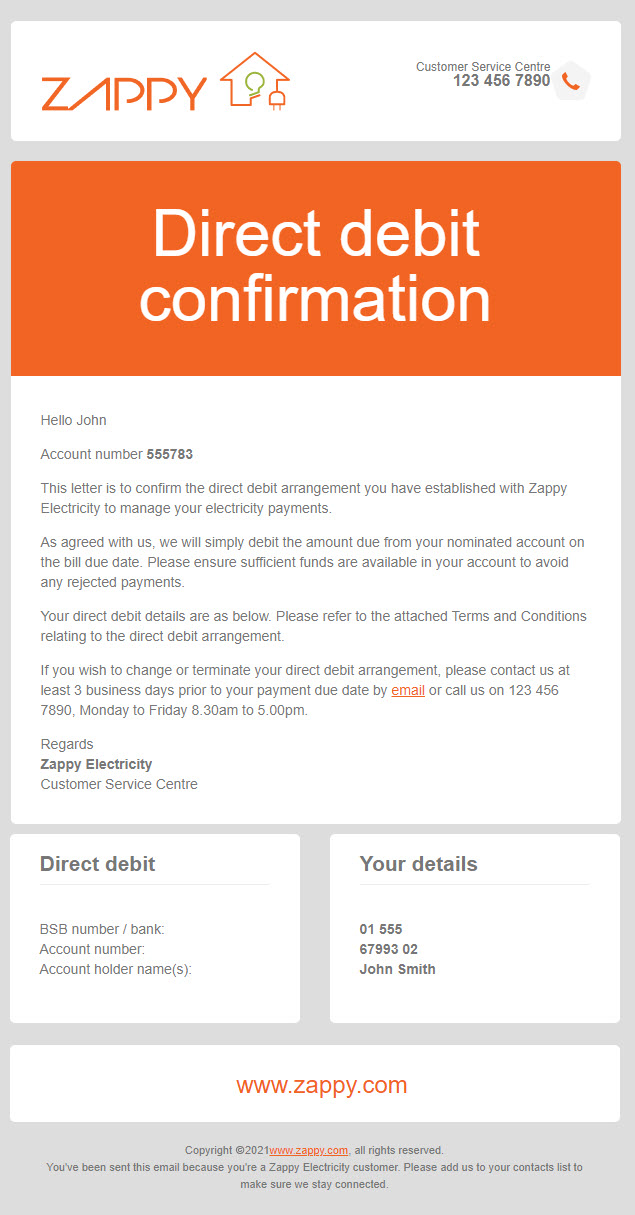Click the Direct debit section heading
The width and height of the screenshot is (635, 1215).
tap(97, 864)
